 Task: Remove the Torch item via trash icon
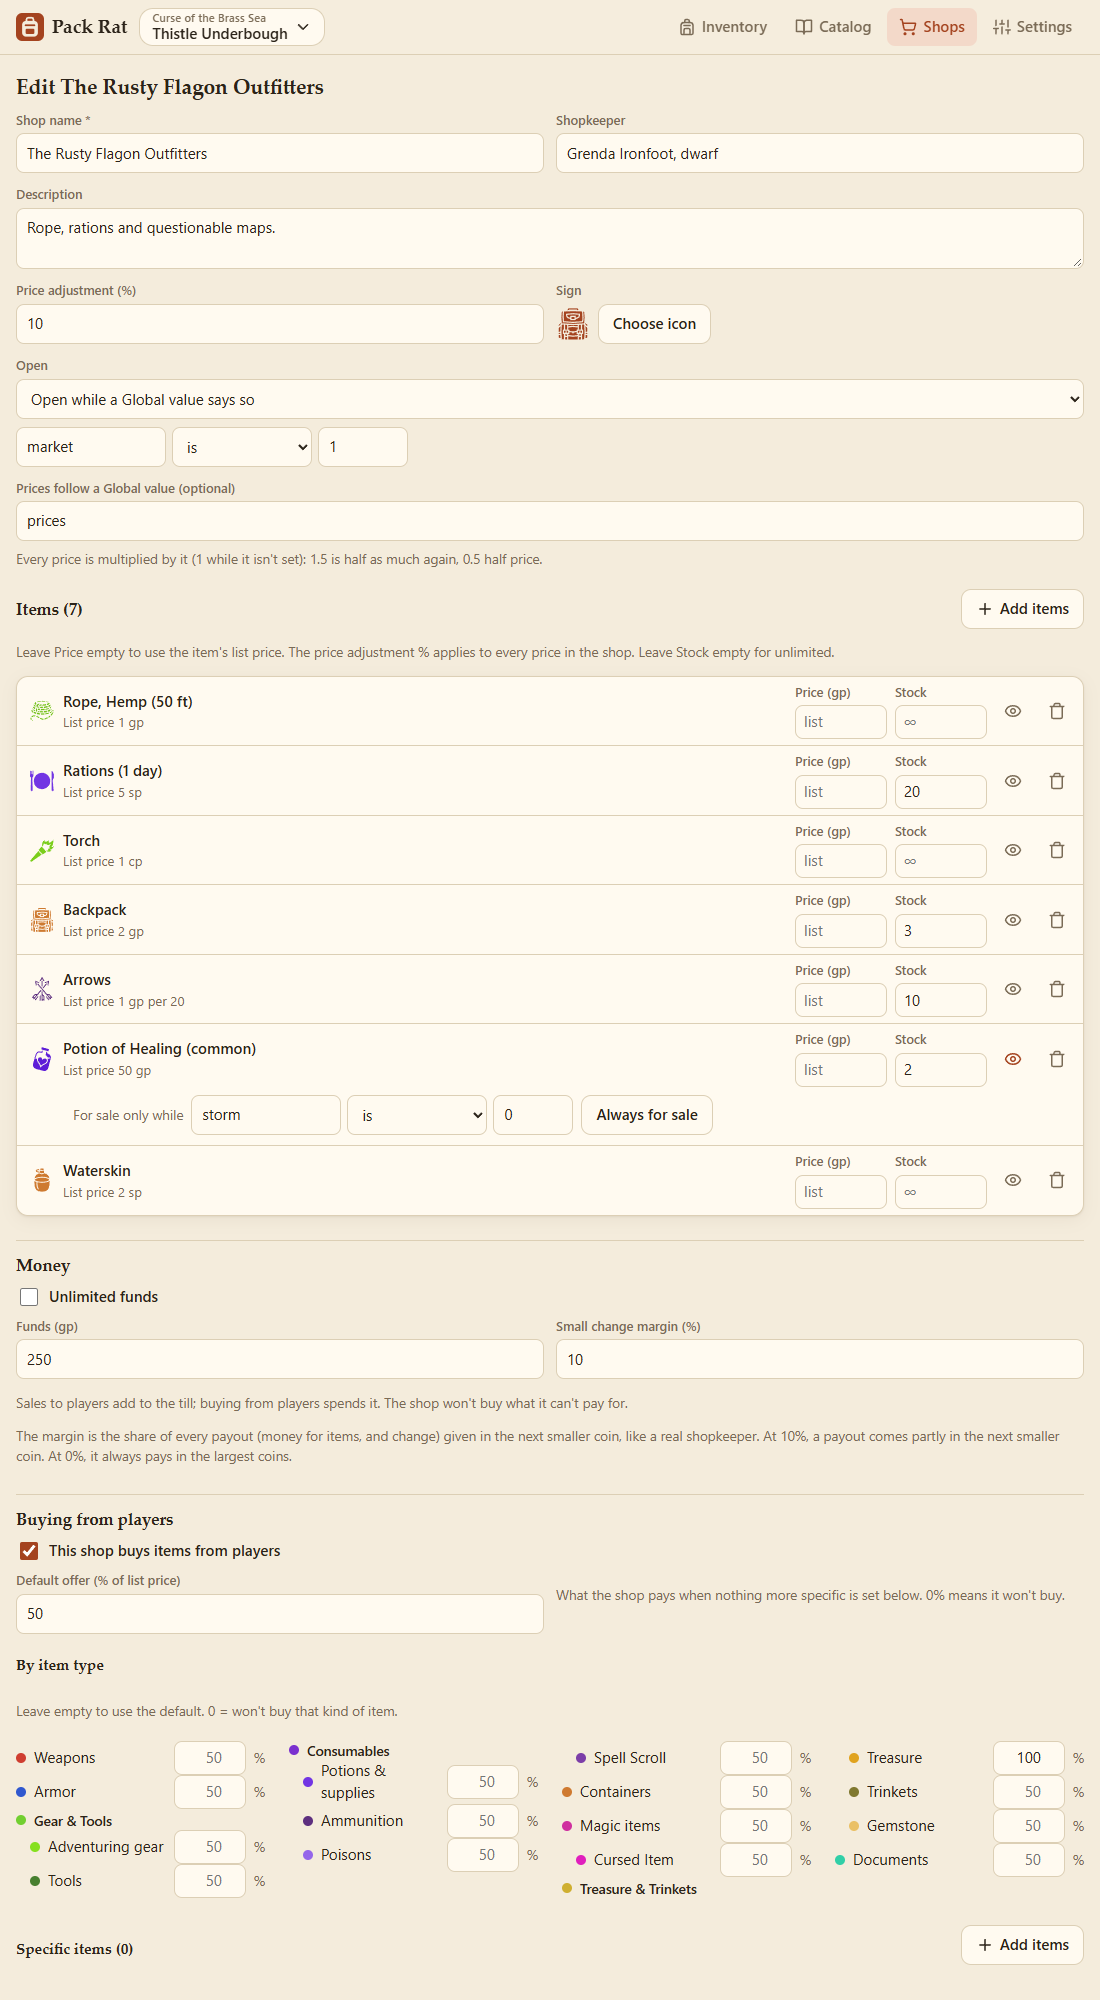tap(1057, 850)
